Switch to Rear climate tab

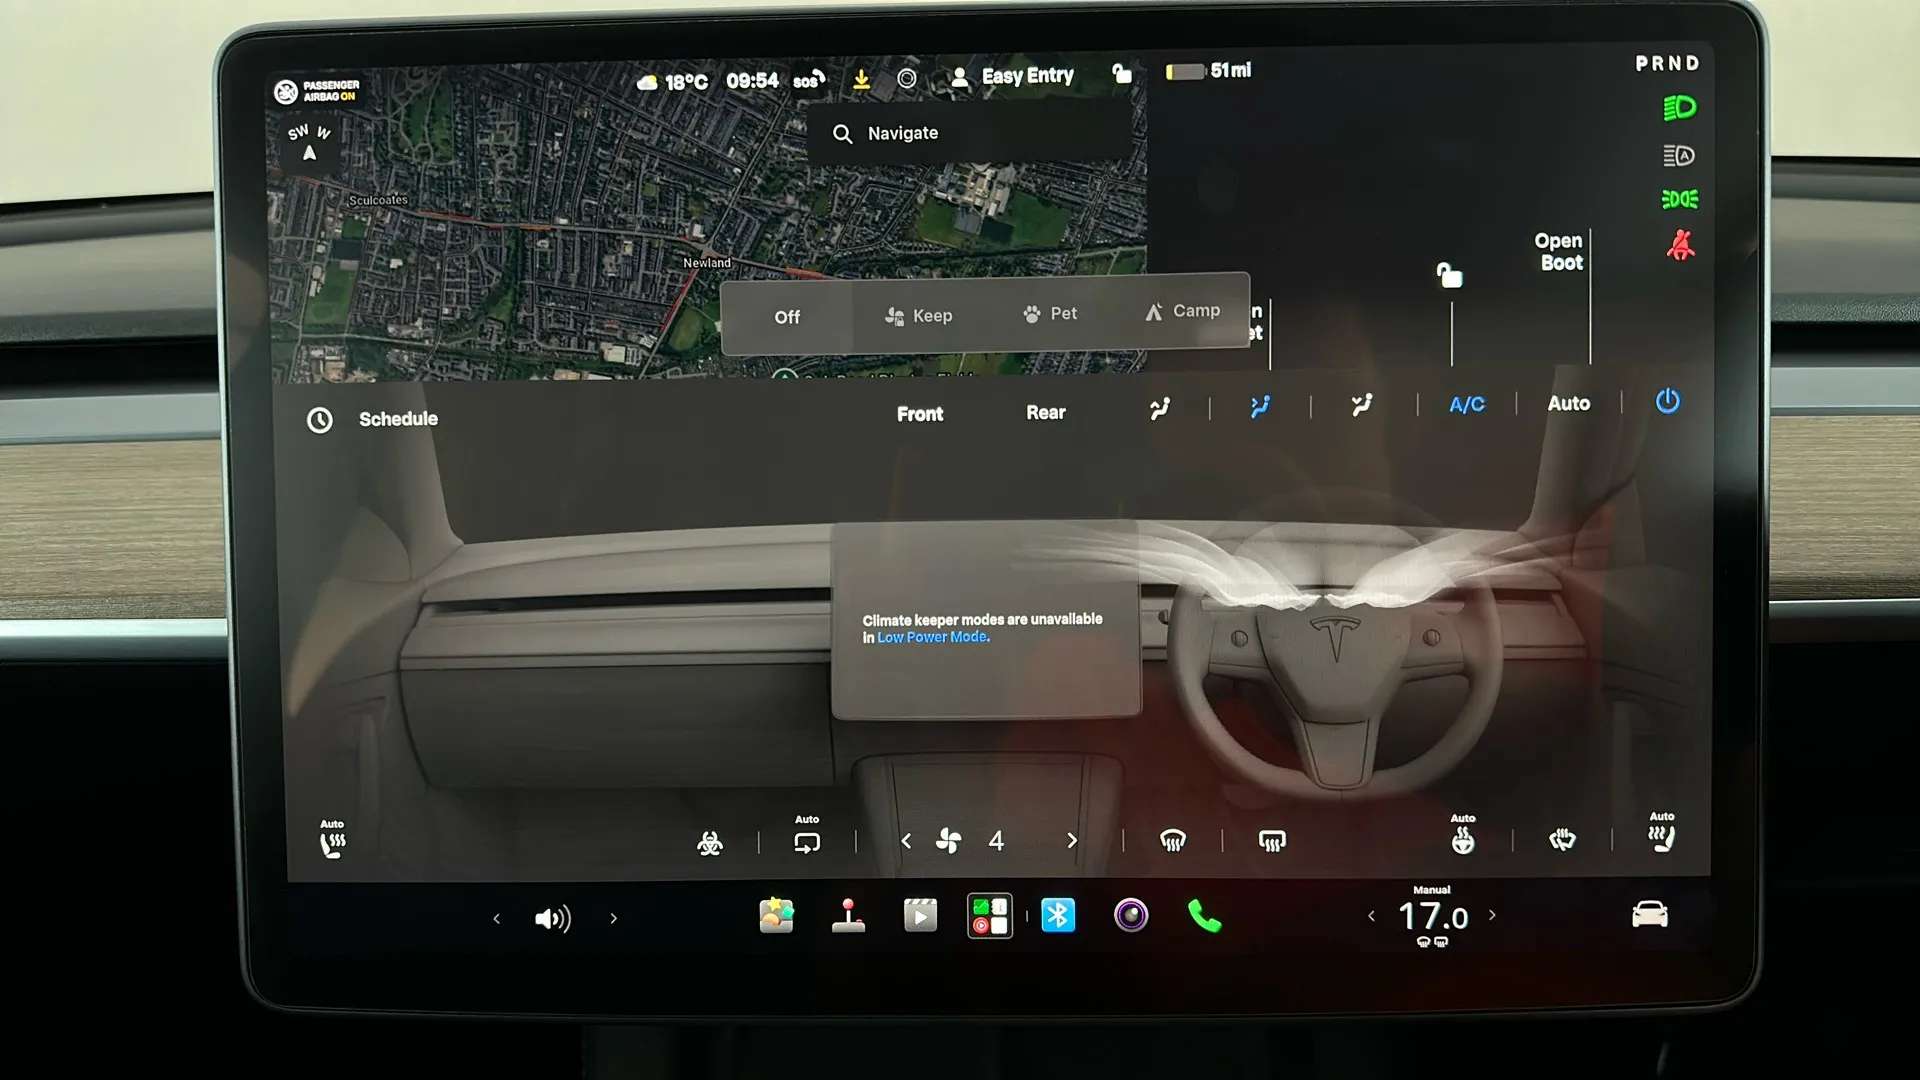(x=1045, y=412)
